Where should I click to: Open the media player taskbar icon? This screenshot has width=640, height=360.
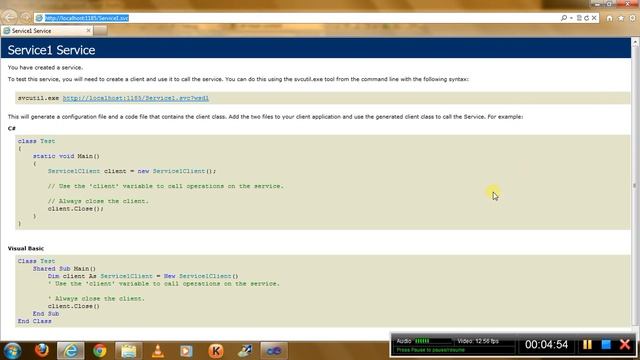point(186,351)
